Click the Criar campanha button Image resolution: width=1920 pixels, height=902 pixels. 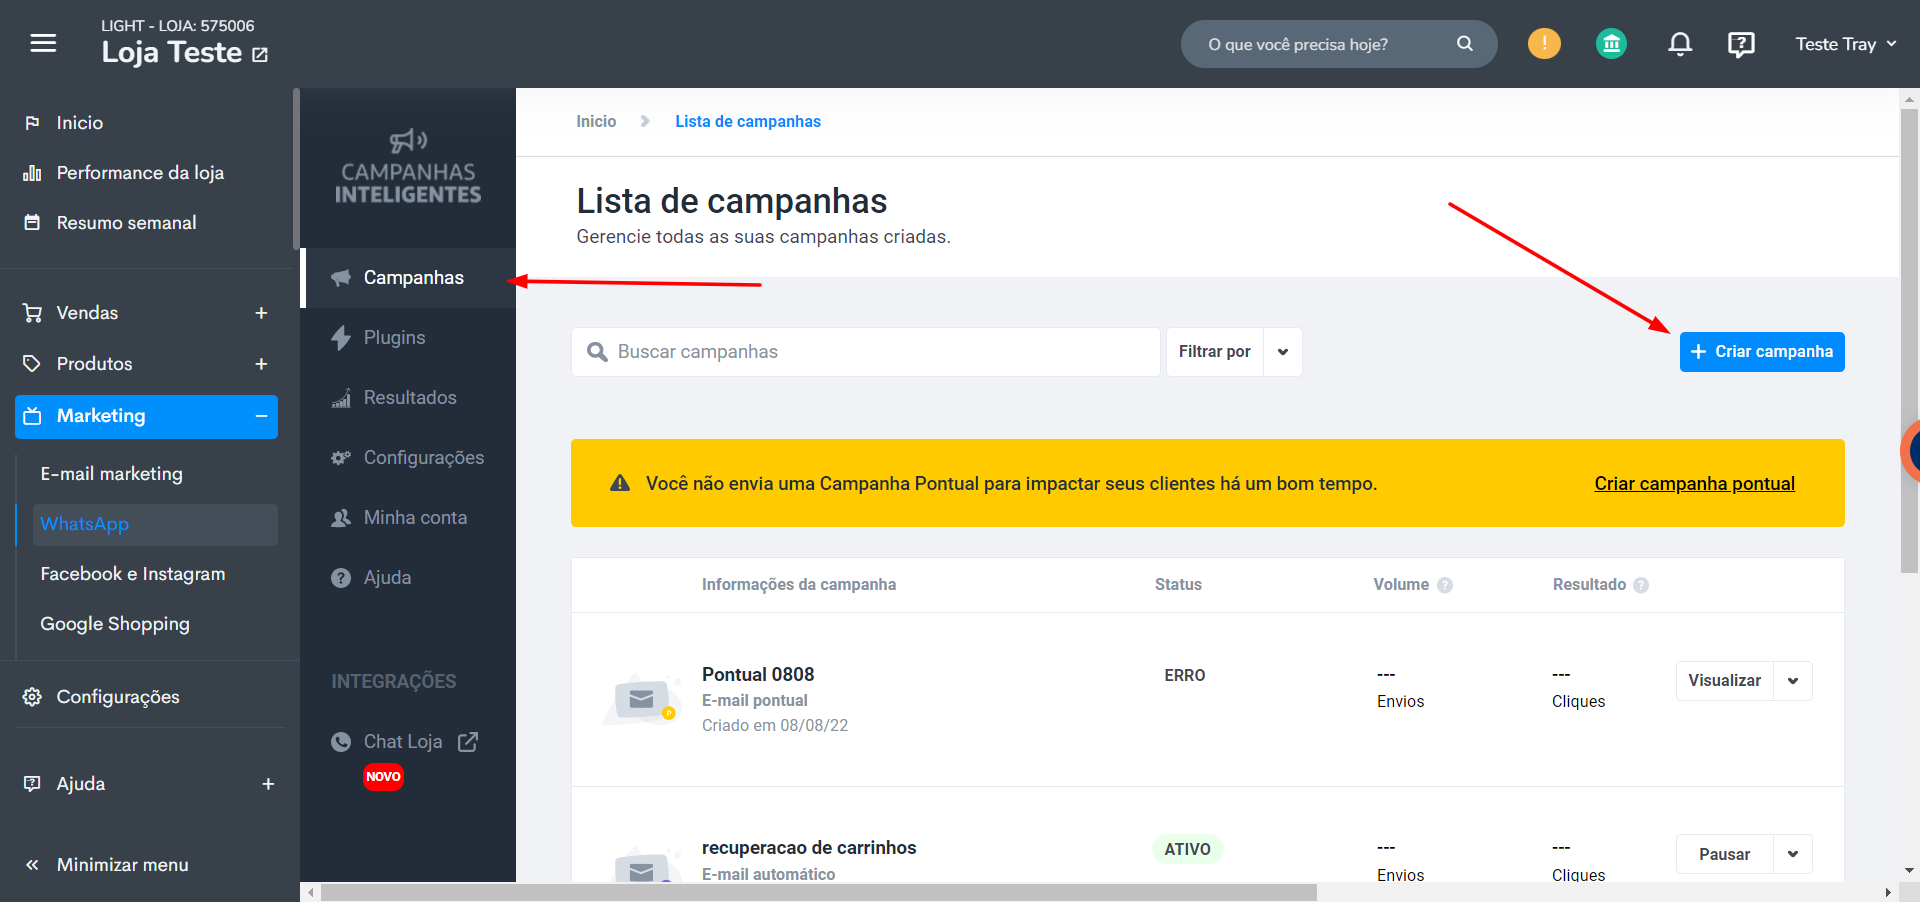tap(1762, 352)
